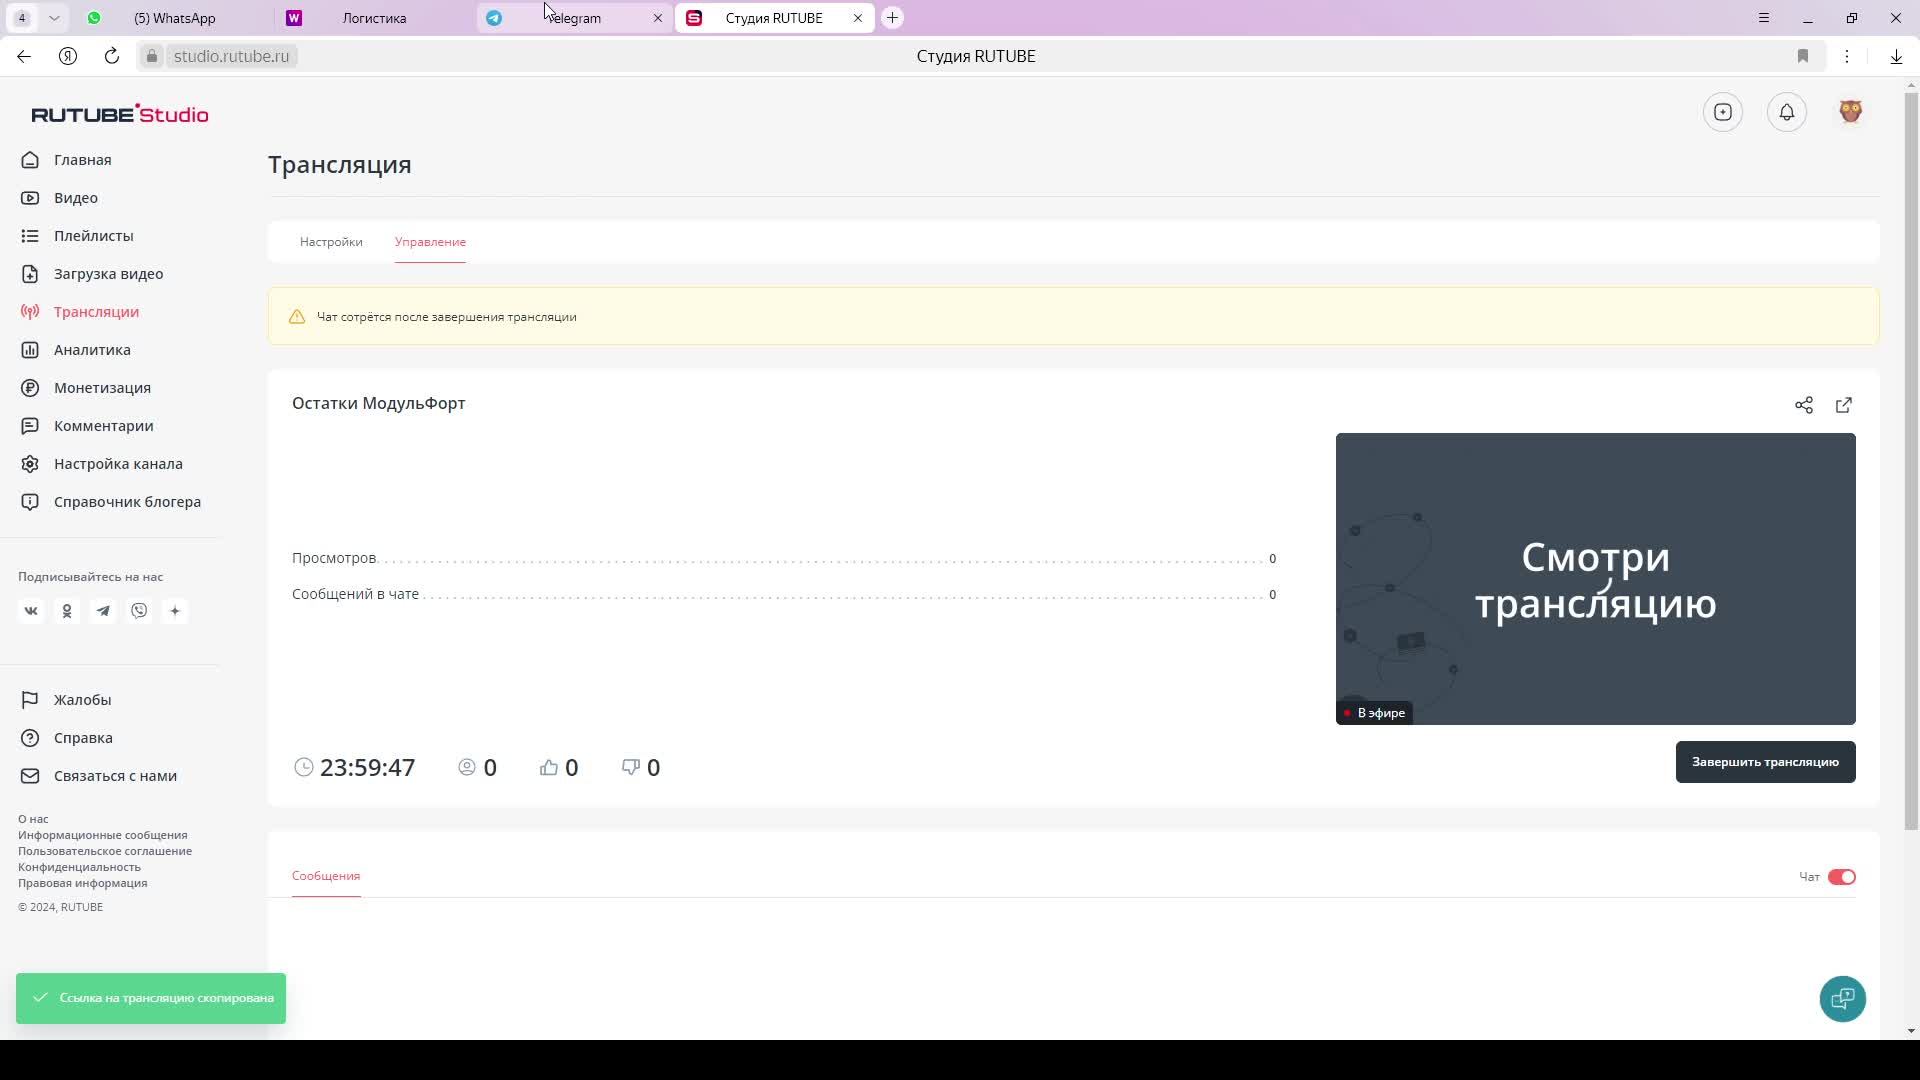The height and width of the screenshot is (1080, 1920).
Task: Click the add video plus icon
Action: (x=1722, y=112)
